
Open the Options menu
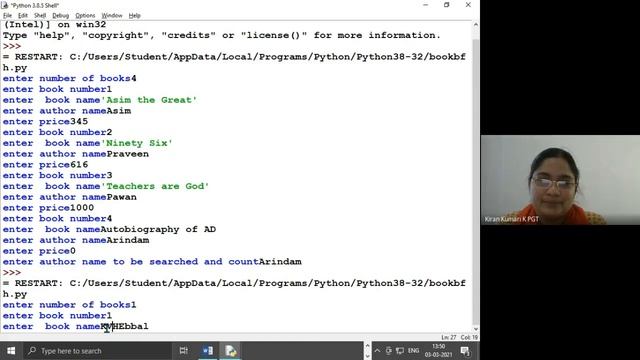pyautogui.click(x=85, y=16)
